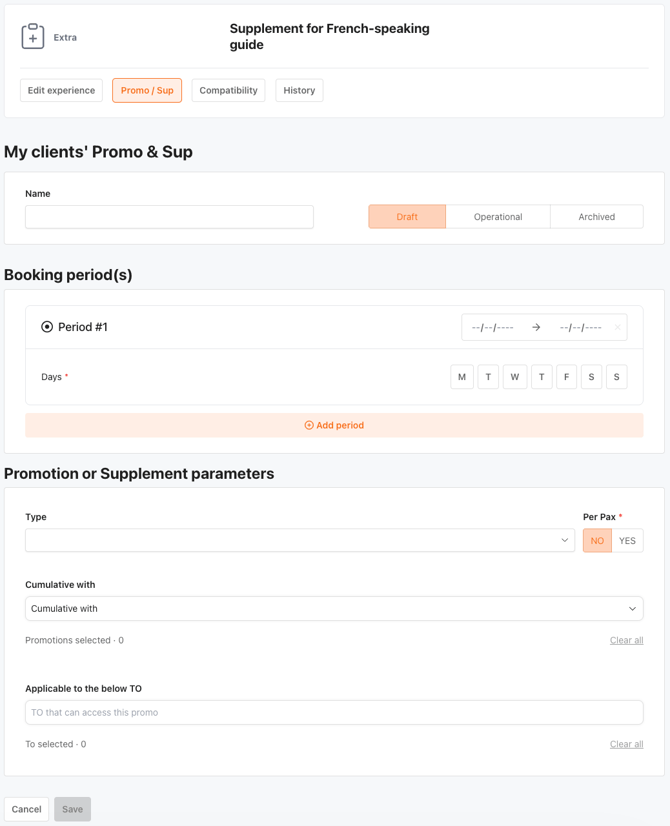Click the Cancel button
Viewport: 670px width, 826px height.
tap(27, 809)
